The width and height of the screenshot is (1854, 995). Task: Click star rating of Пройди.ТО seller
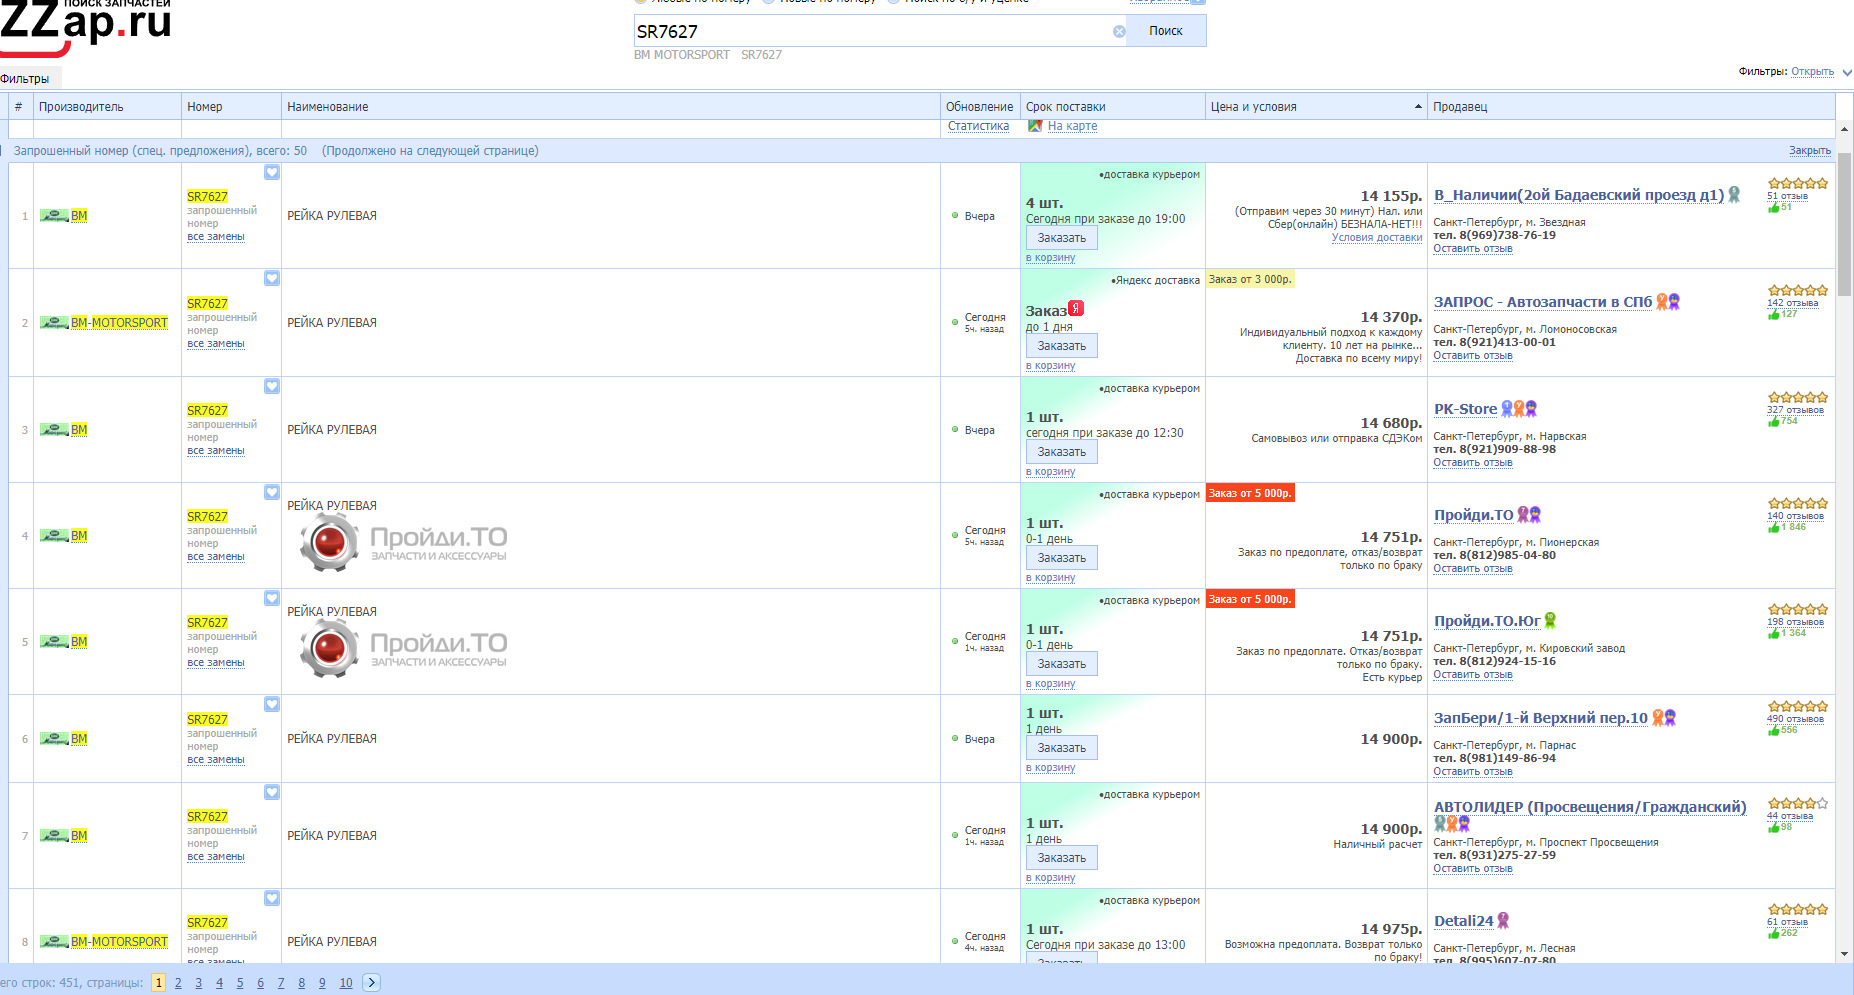[1797, 504]
